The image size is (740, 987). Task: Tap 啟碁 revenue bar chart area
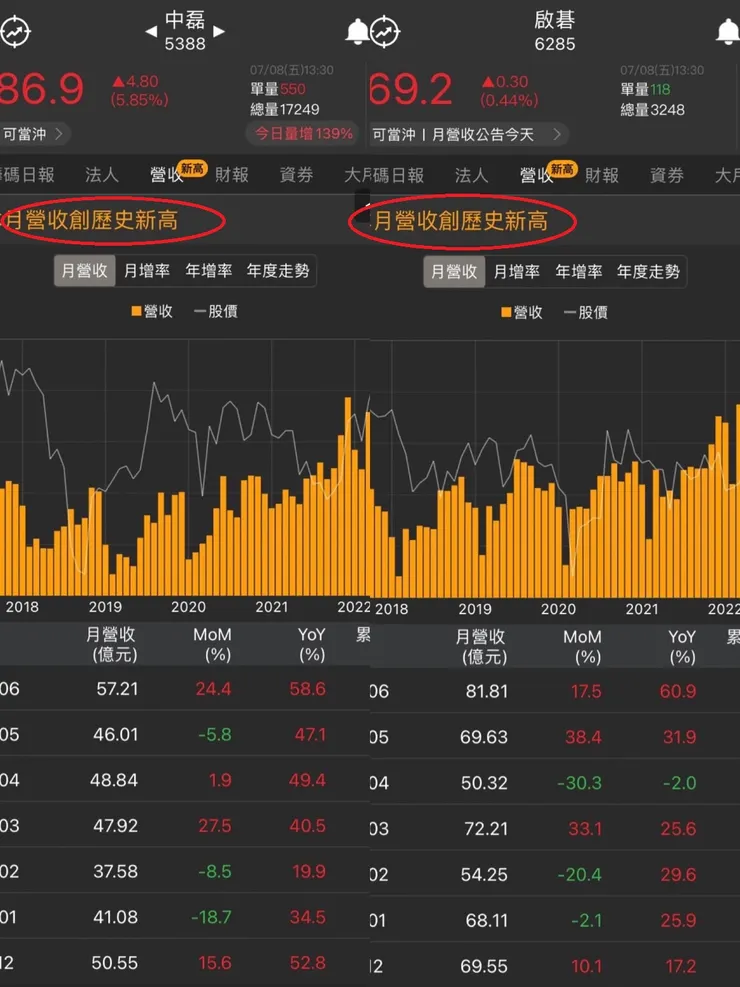tap(555, 470)
